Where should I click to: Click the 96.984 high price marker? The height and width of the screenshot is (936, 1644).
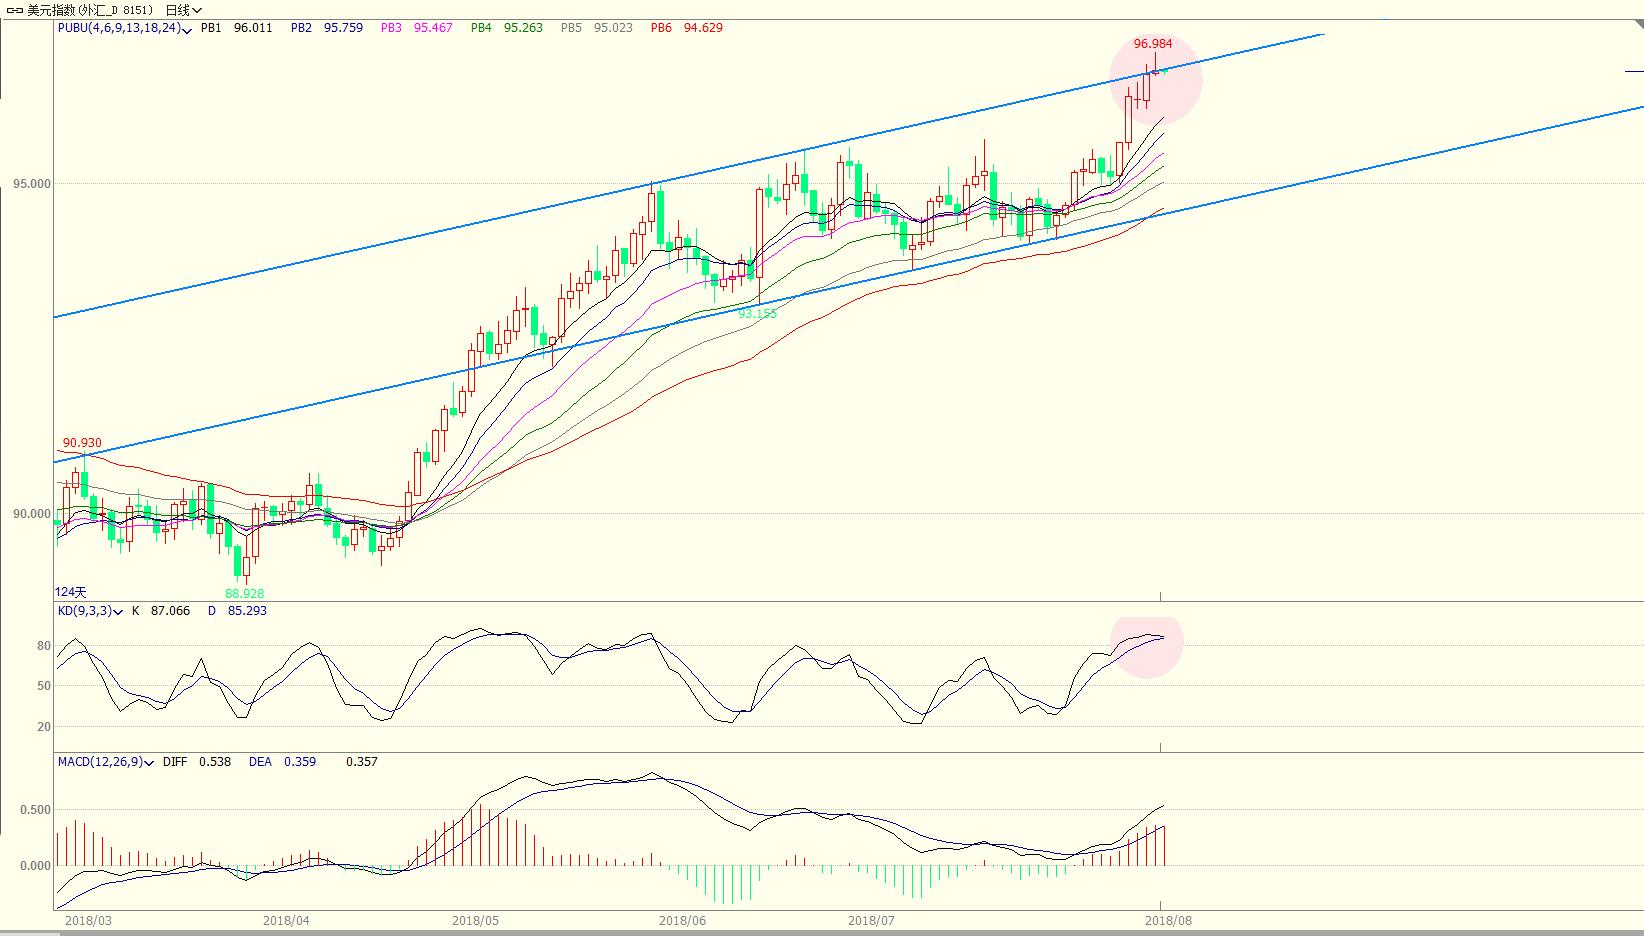1153,44
